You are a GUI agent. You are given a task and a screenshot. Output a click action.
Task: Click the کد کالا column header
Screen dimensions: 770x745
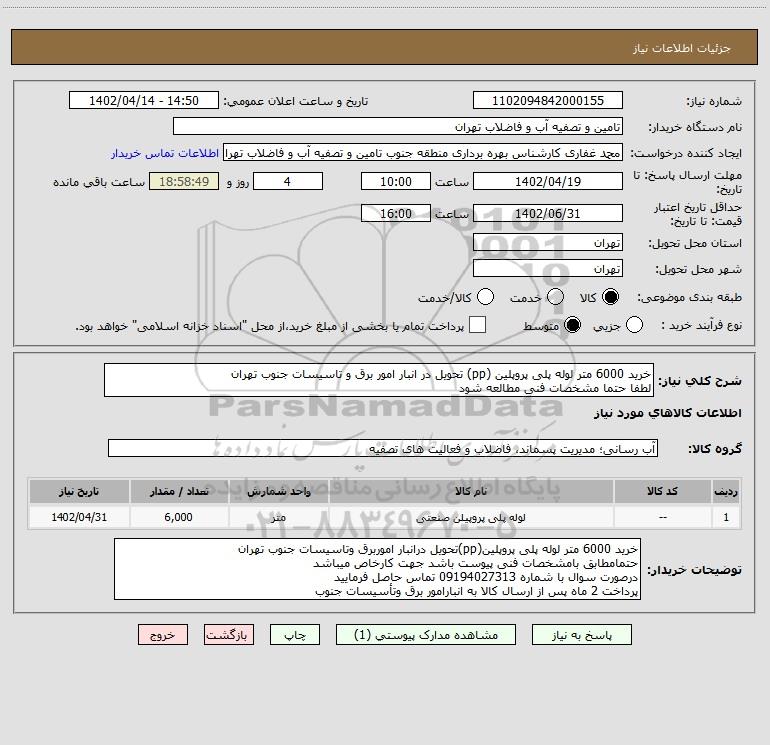pos(662,491)
